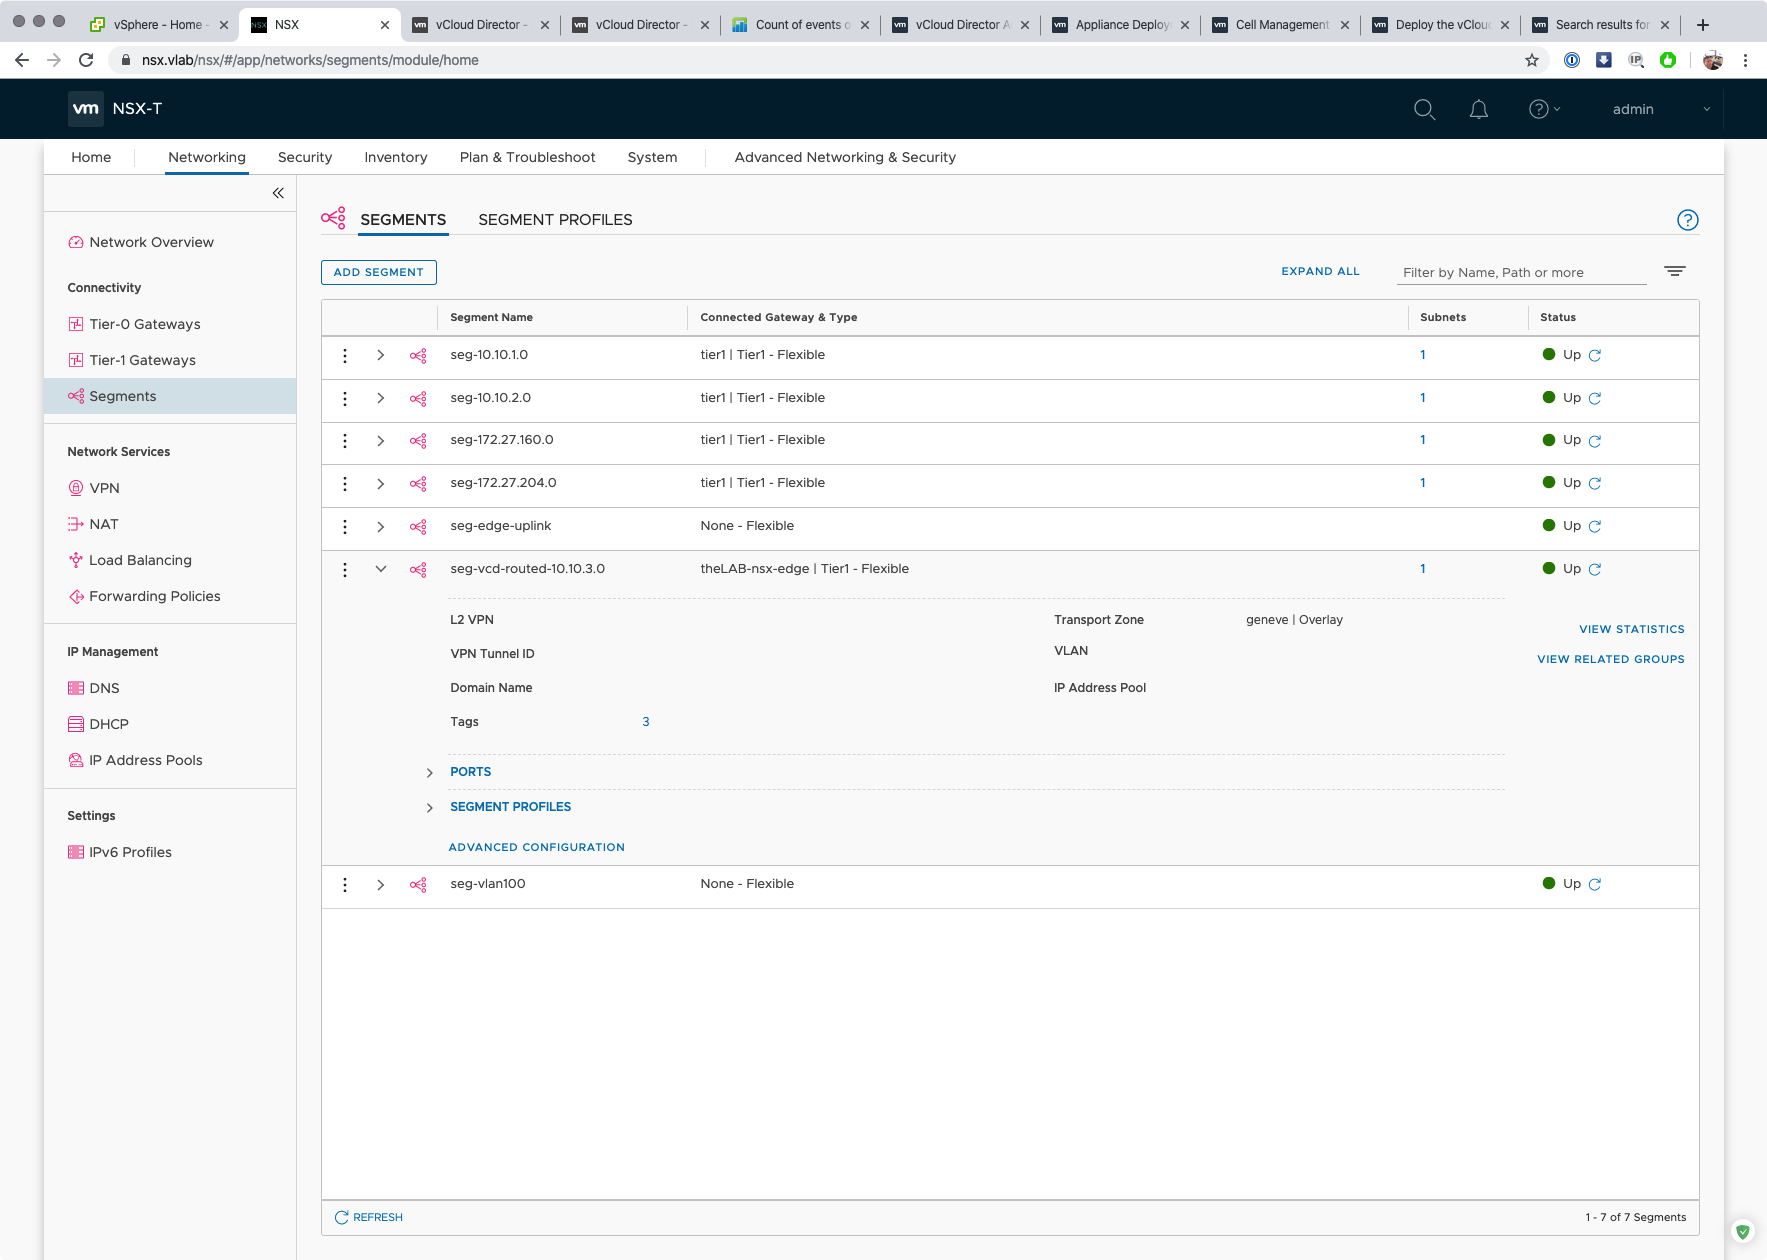Image resolution: width=1767 pixels, height=1260 pixels.
Task: Open Tier-0 Gateways in sidebar
Action: click(145, 324)
